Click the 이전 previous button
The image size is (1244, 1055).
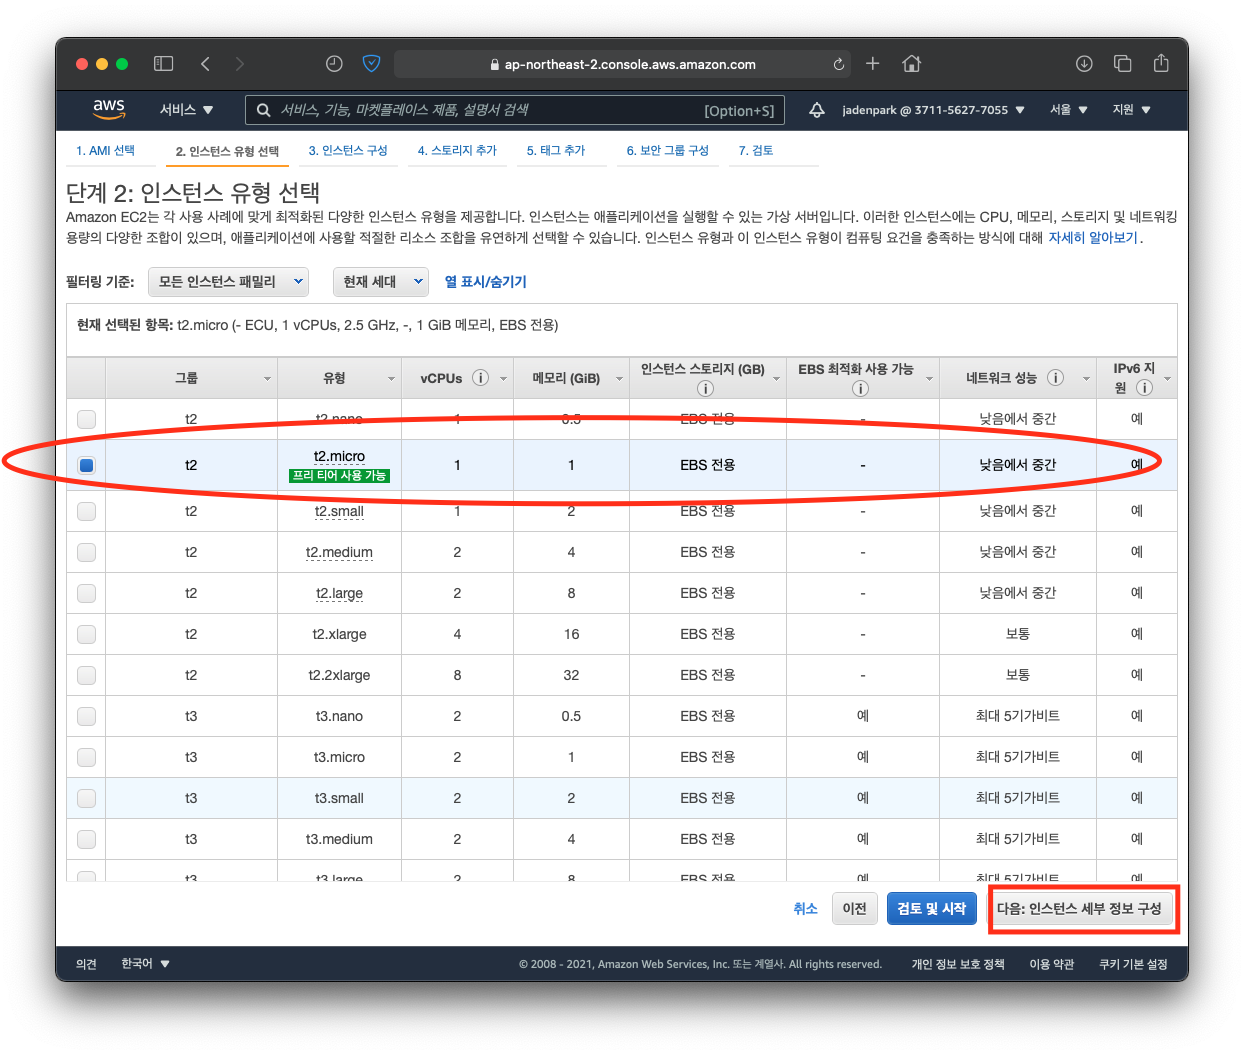pyautogui.click(x=855, y=909)
